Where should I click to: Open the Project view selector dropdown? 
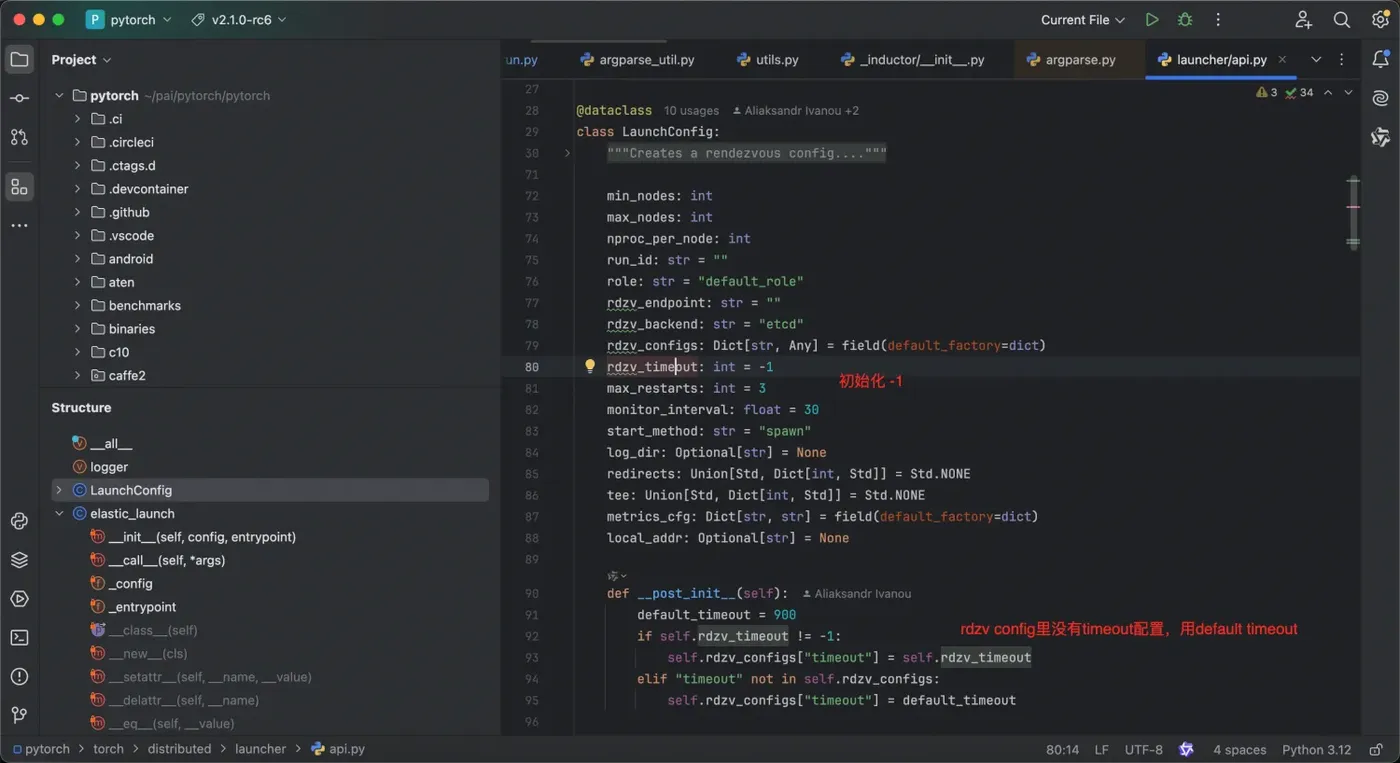(x=82, y=60)
